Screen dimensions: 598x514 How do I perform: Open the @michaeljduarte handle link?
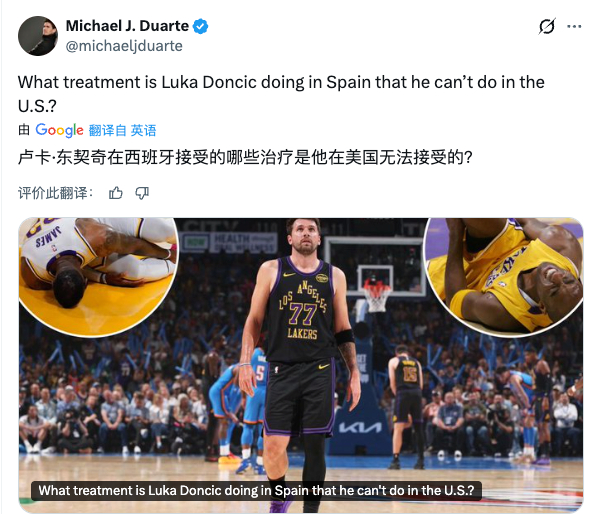[124, 46]
